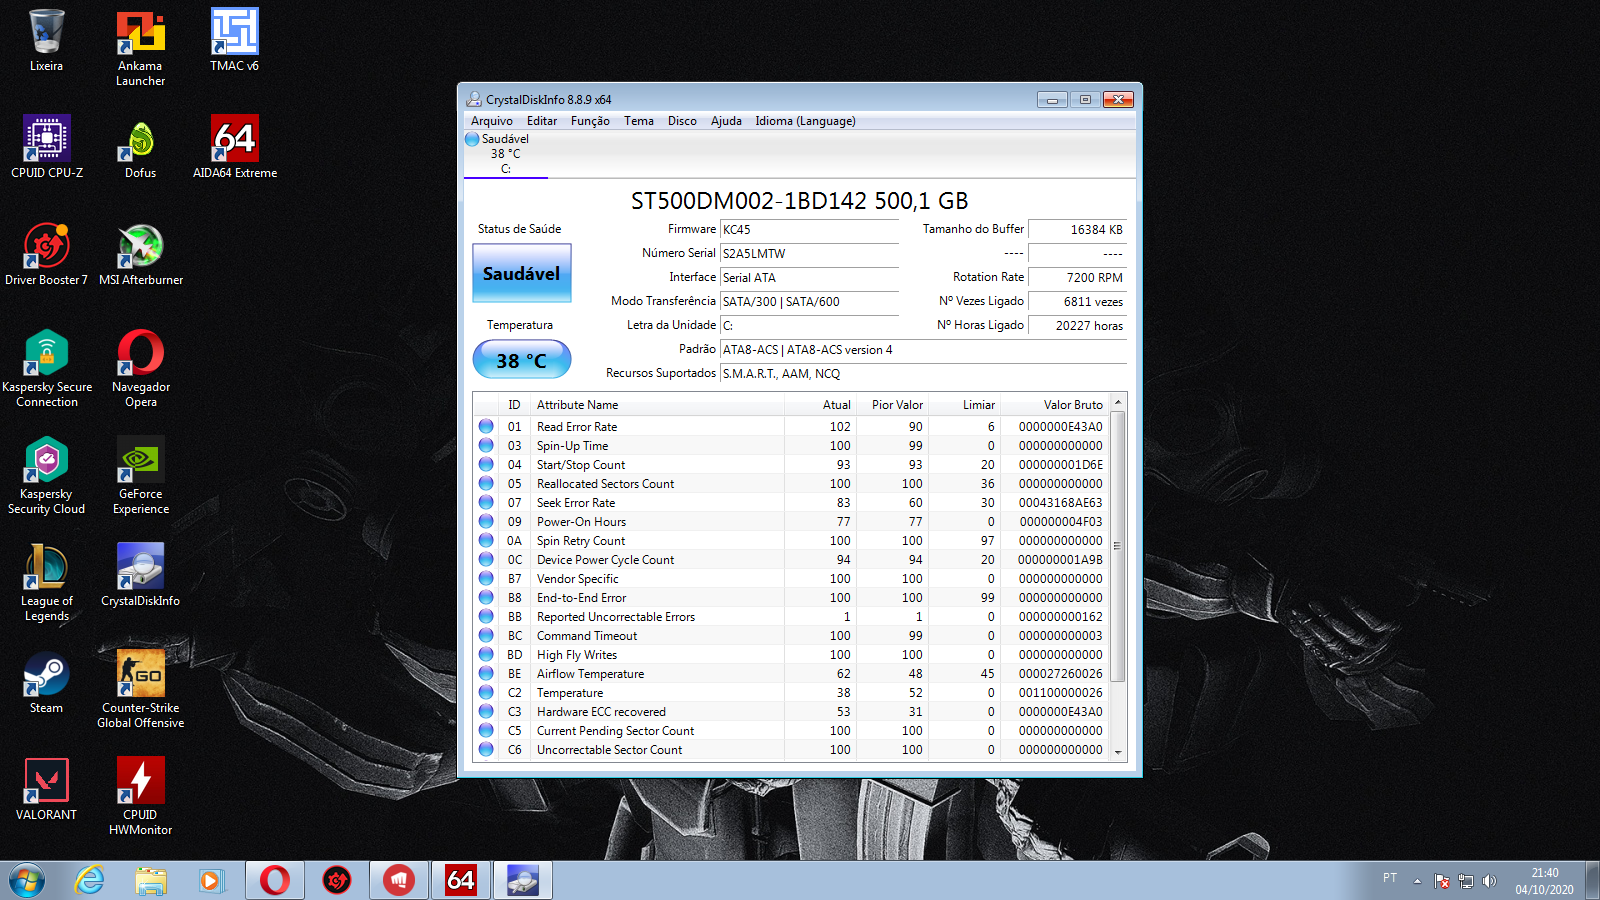
Task: Launch Internet Explorer from the taskbar
Action: [x=90, y=880]
